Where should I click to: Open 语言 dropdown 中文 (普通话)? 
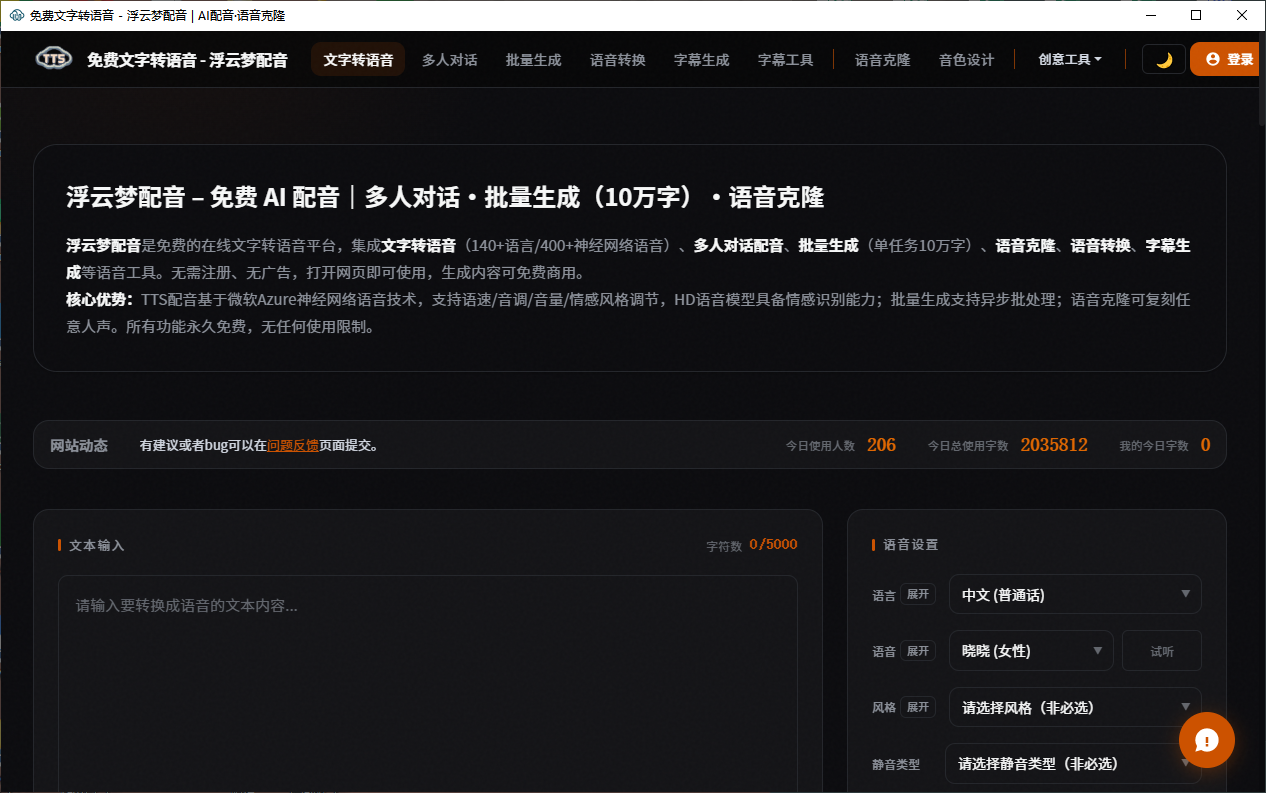point(1075,594)
